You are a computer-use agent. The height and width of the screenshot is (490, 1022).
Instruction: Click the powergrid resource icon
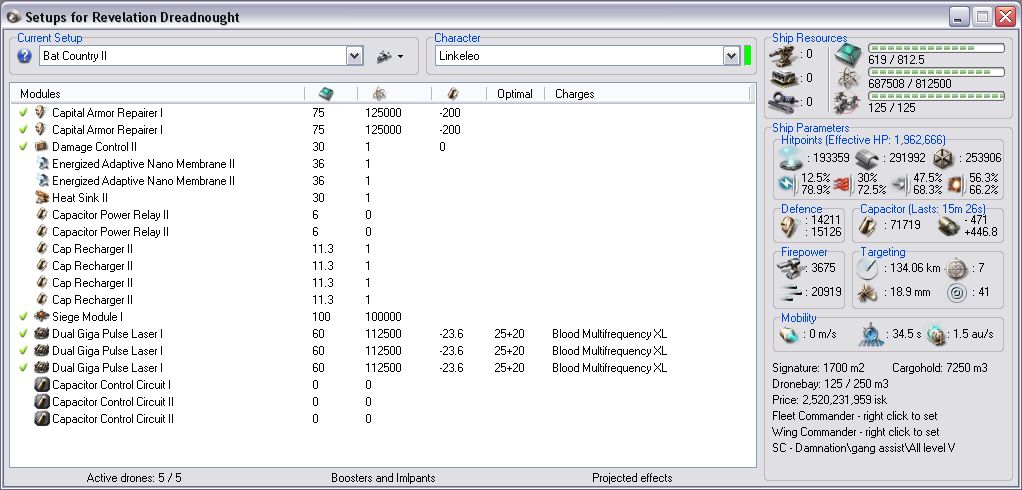pos(848,79)
